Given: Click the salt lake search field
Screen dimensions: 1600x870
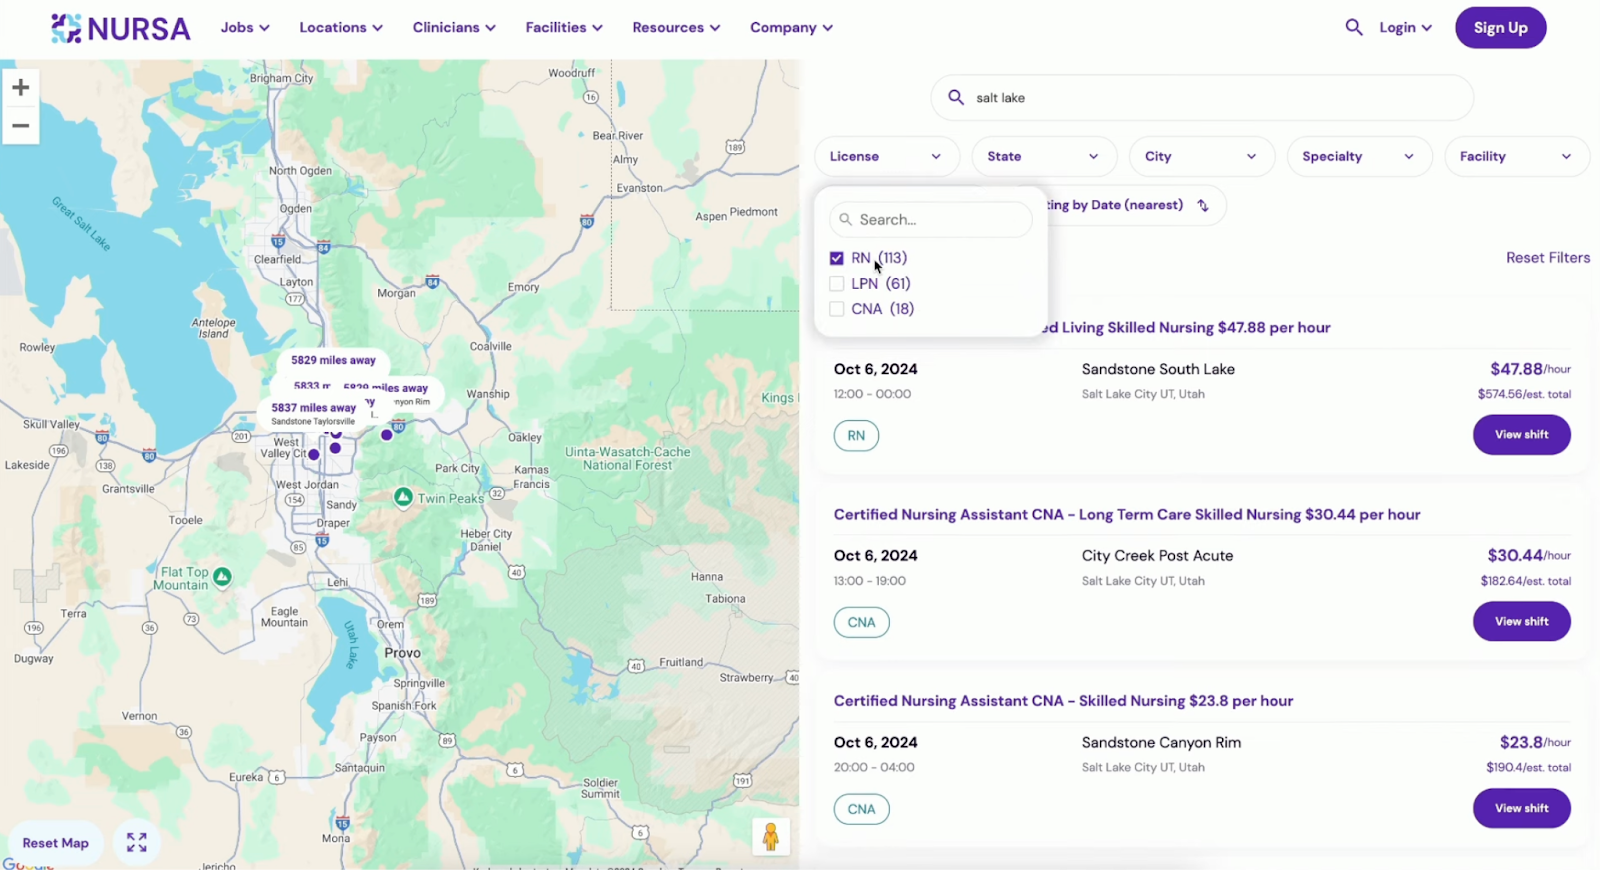Looking at the screenshot, I should coord(1202,98).
